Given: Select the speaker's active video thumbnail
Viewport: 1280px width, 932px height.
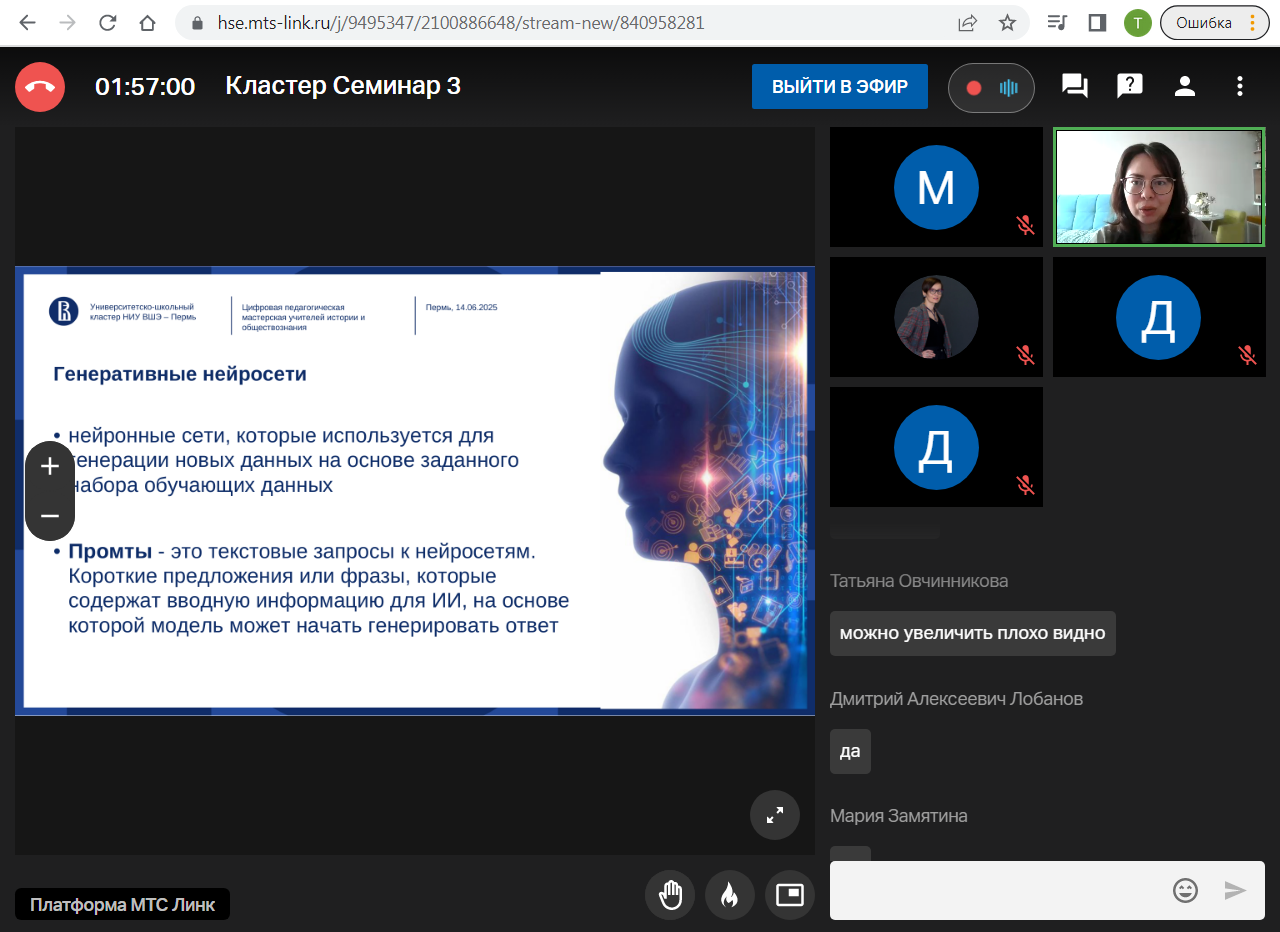Looking at the screenshot, I should click(1159, 187).
